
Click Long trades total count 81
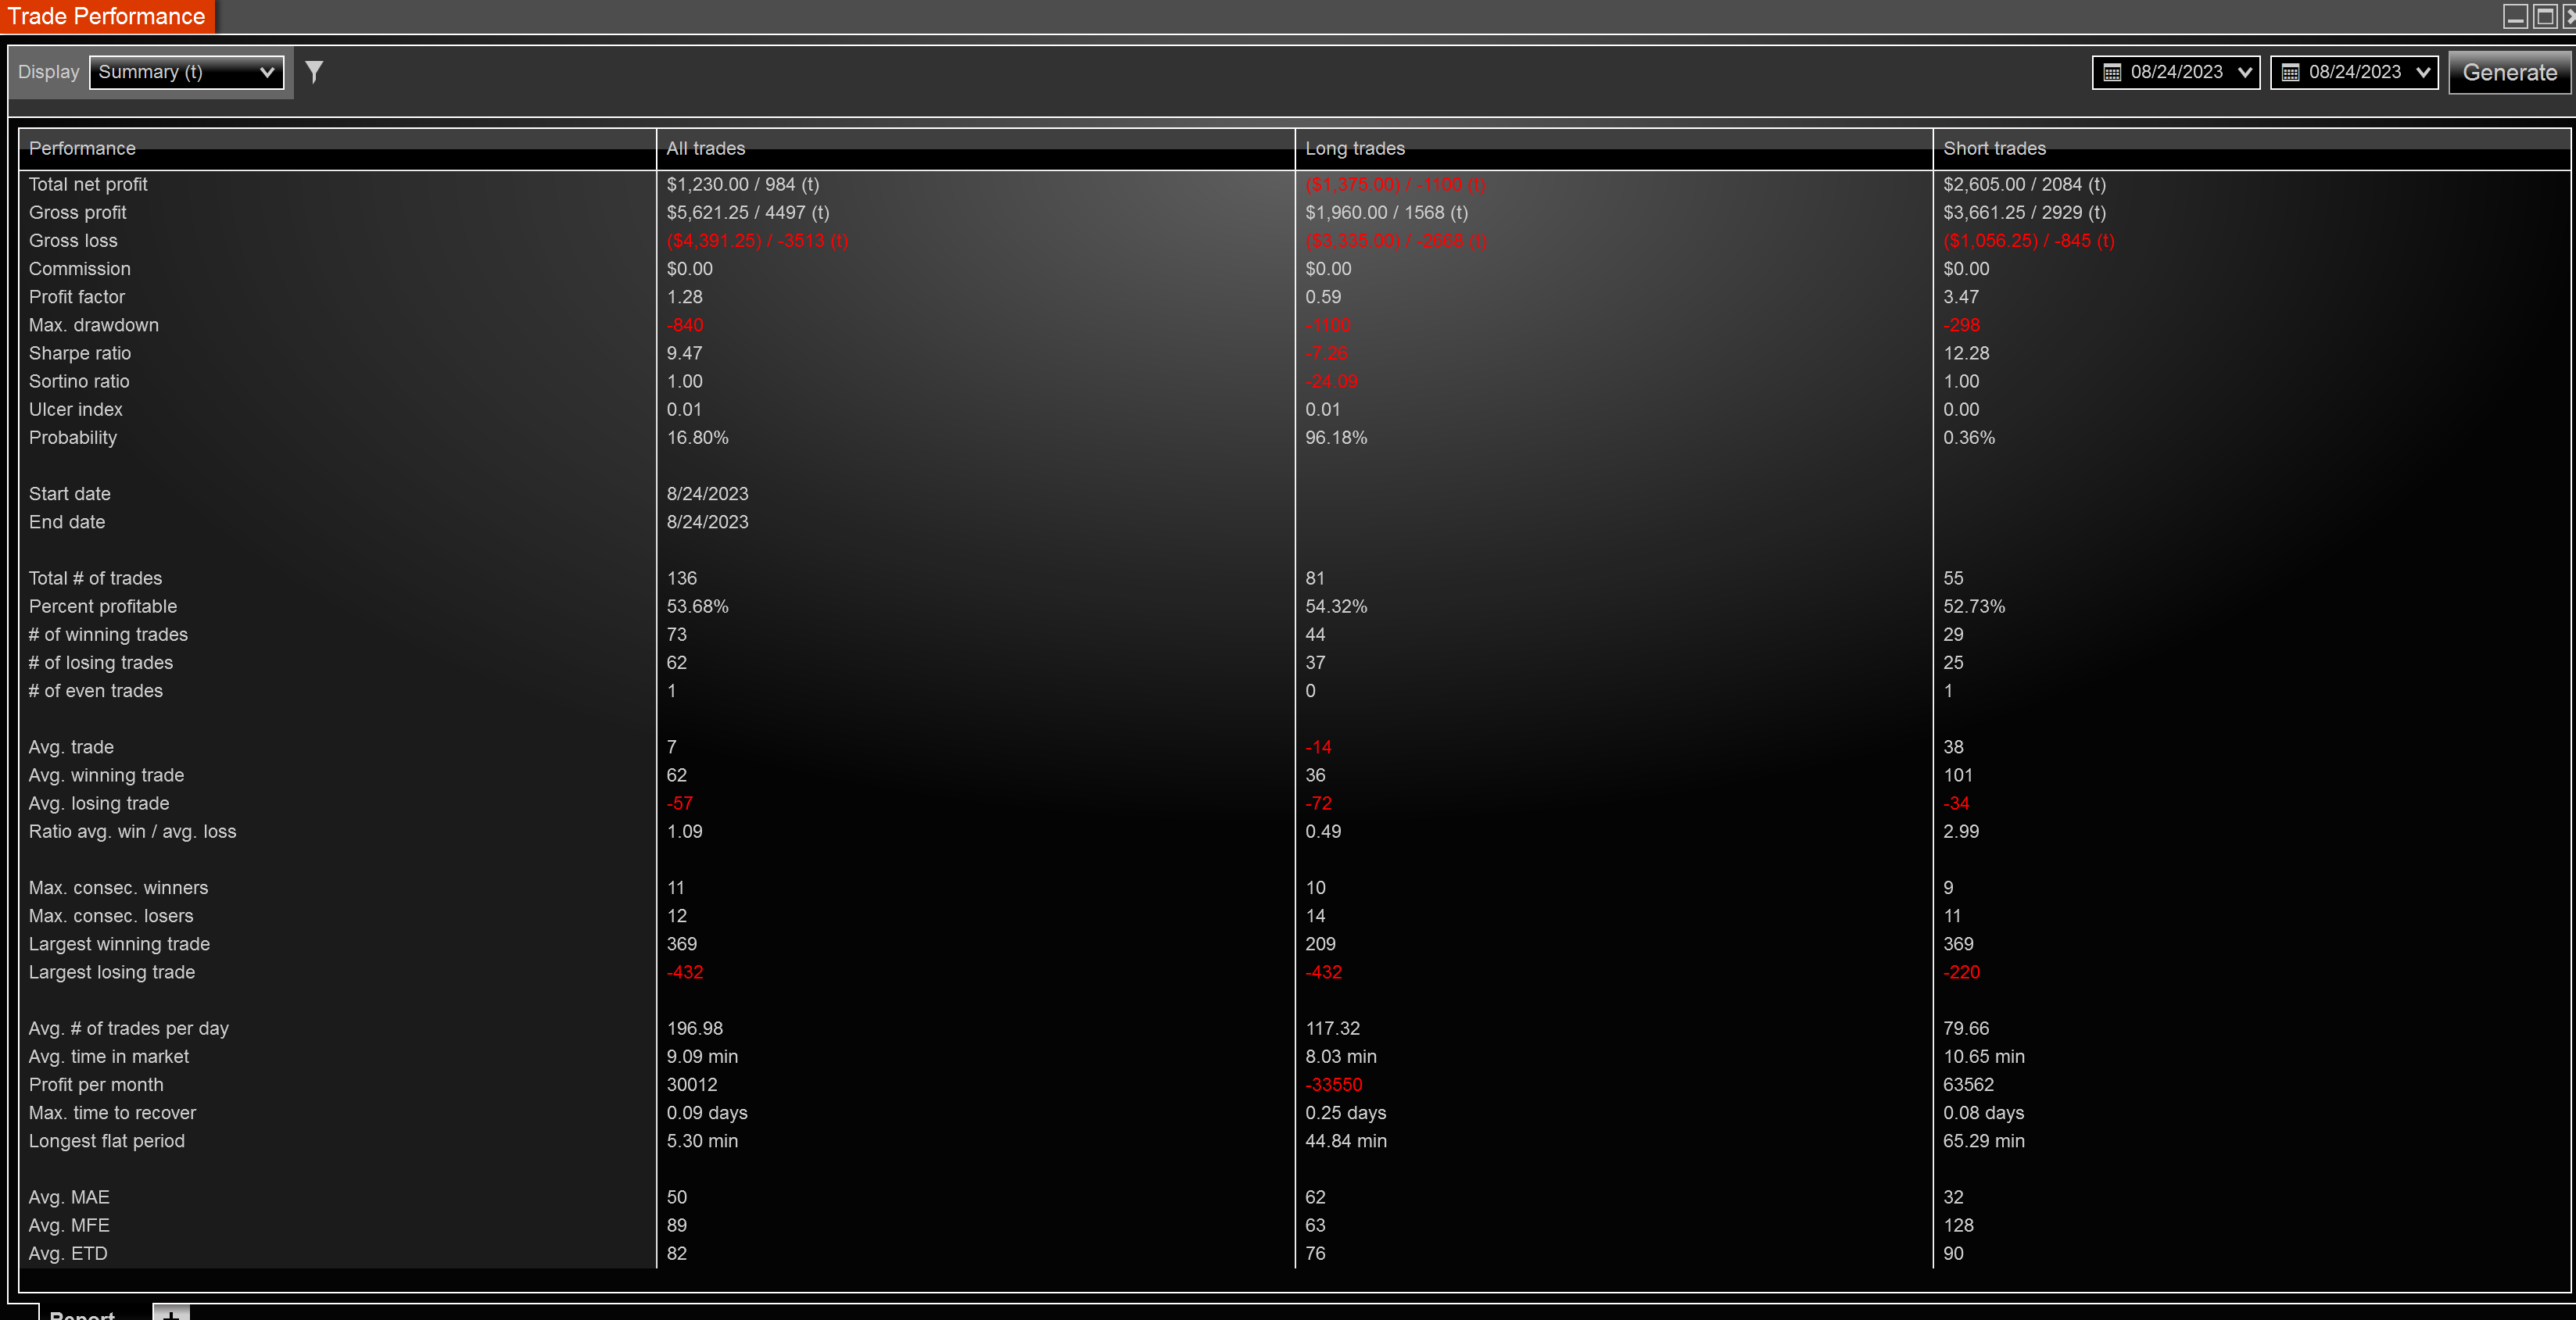coord(1315,577)
